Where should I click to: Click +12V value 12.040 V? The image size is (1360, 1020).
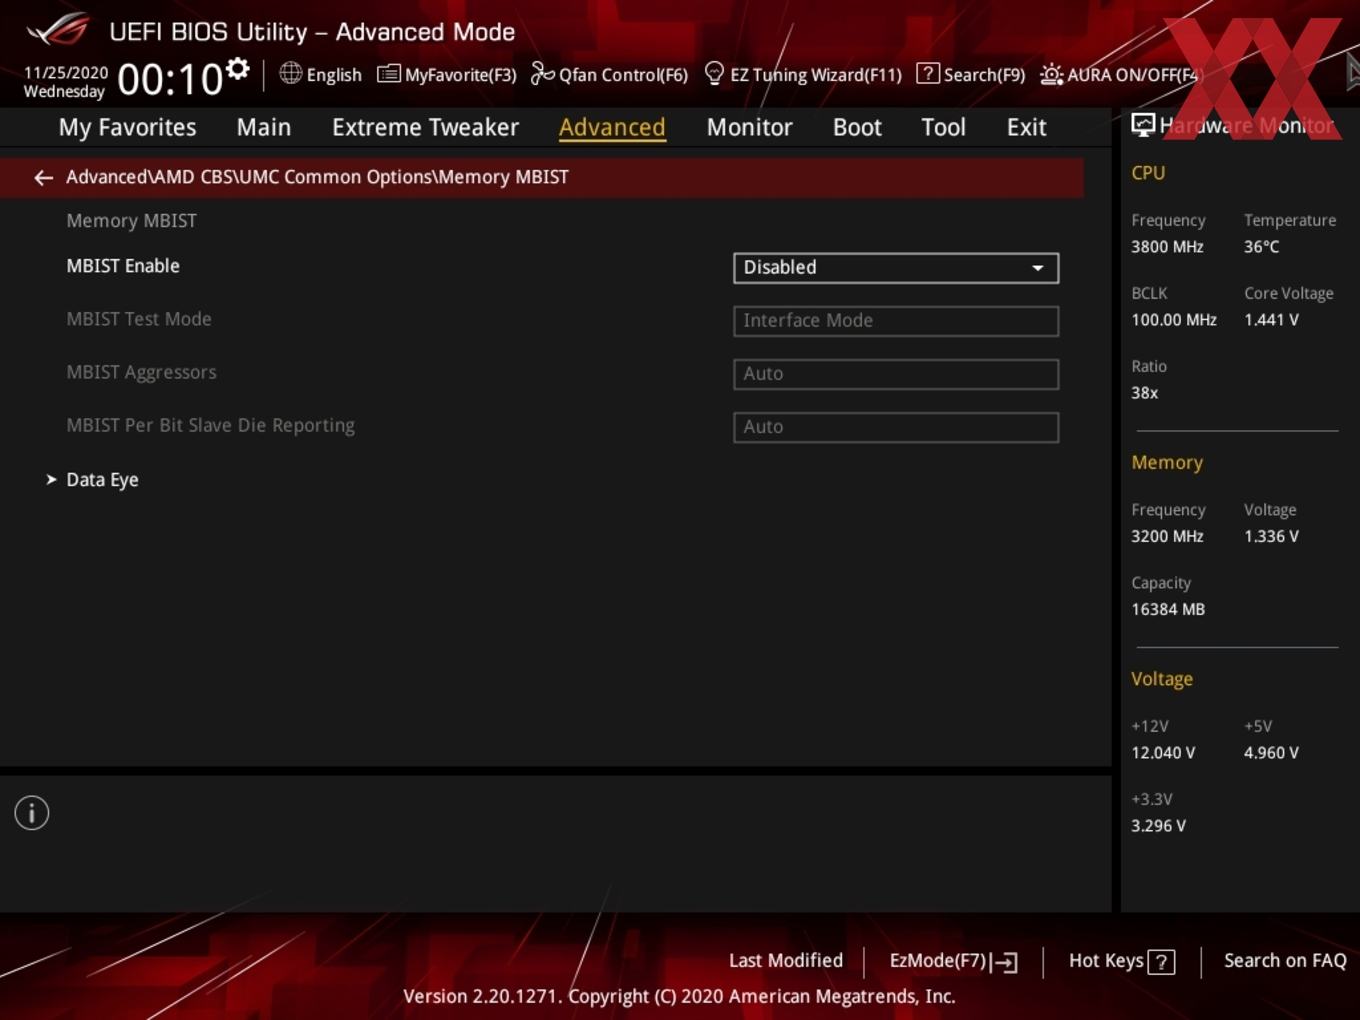point(1163,753)
